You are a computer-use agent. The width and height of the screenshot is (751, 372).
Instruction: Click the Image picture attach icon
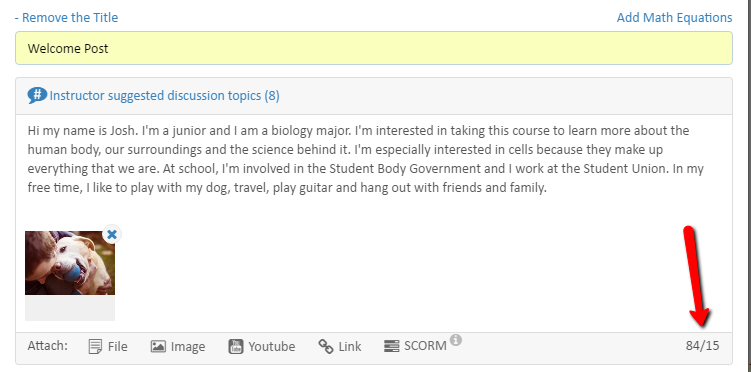(158, 346)
